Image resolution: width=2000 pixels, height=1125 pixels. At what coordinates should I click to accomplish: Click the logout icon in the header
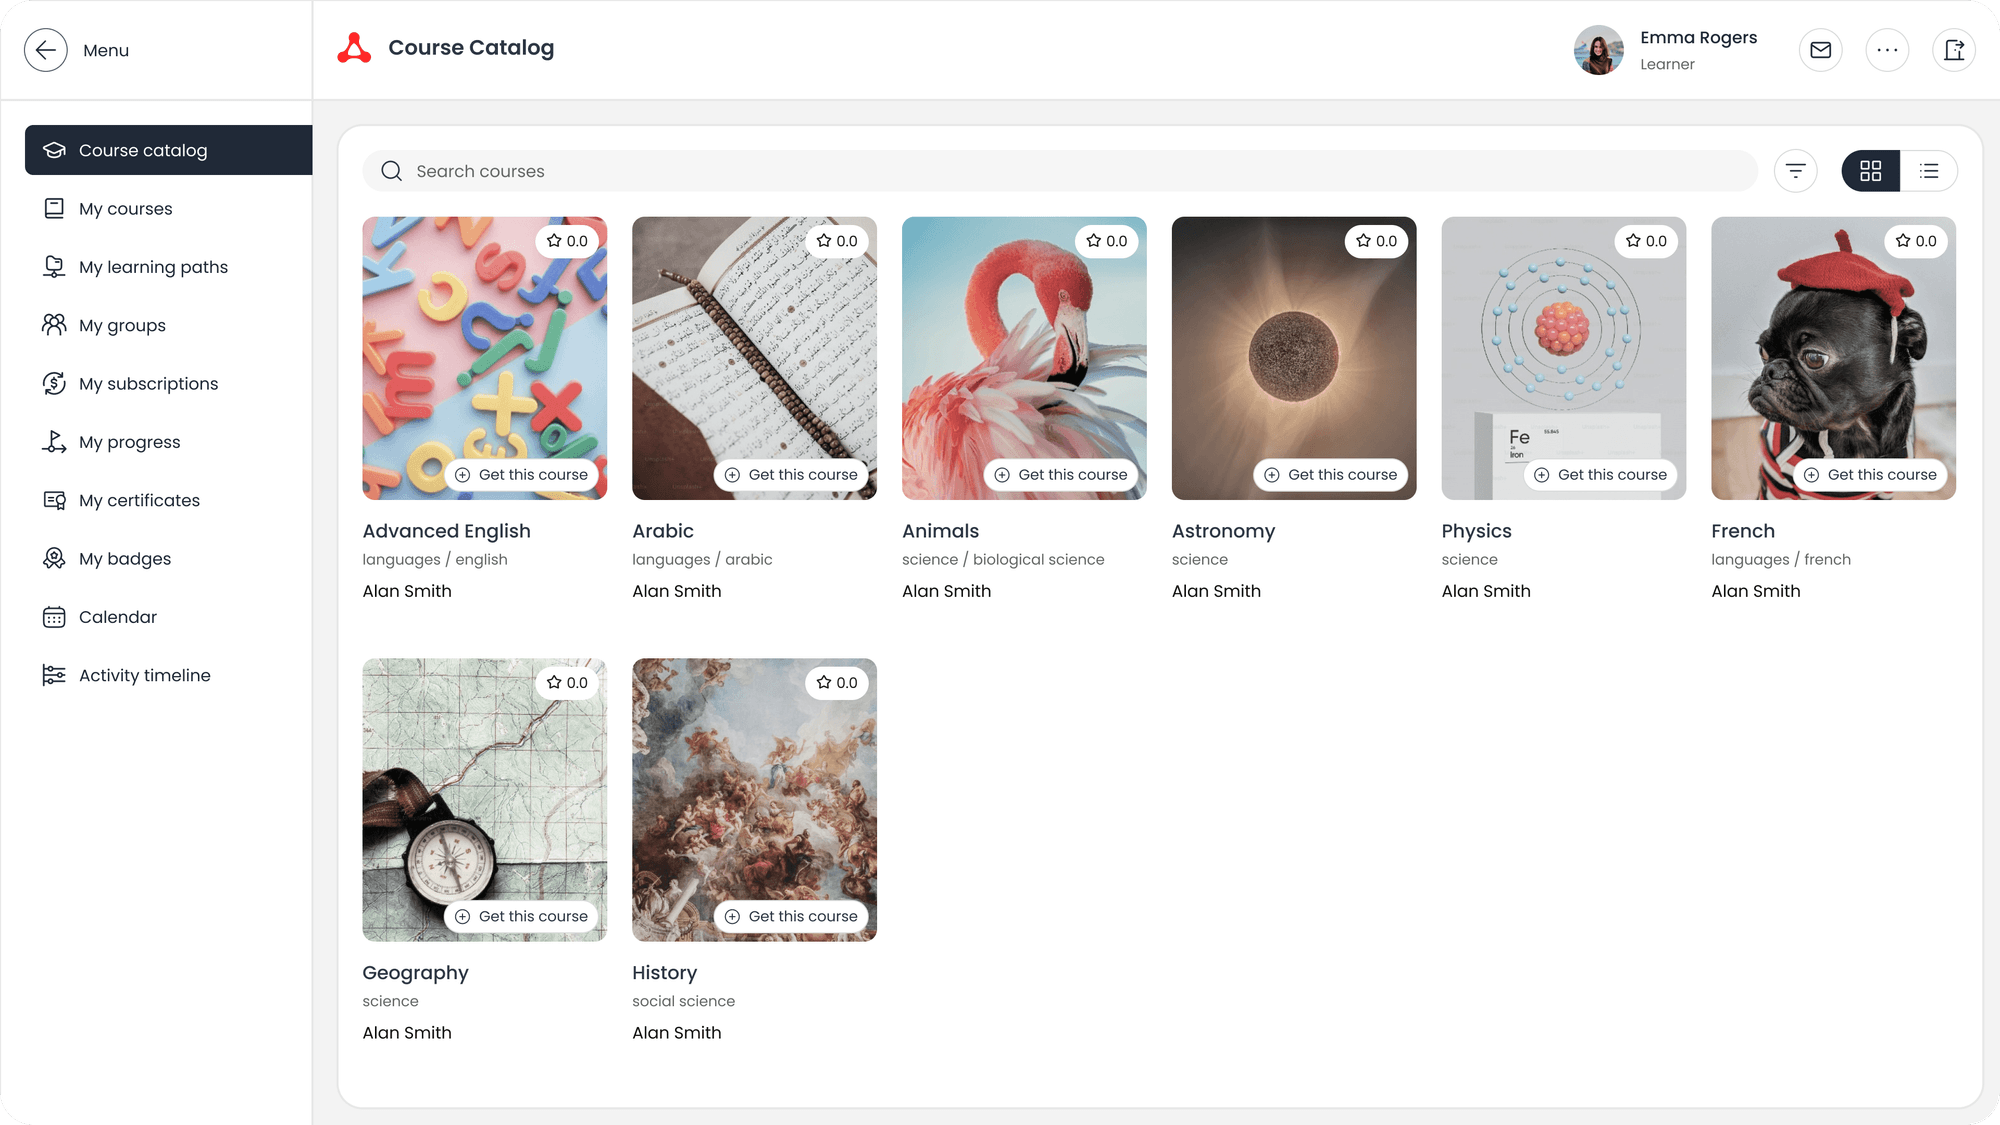click(1955, 49)
